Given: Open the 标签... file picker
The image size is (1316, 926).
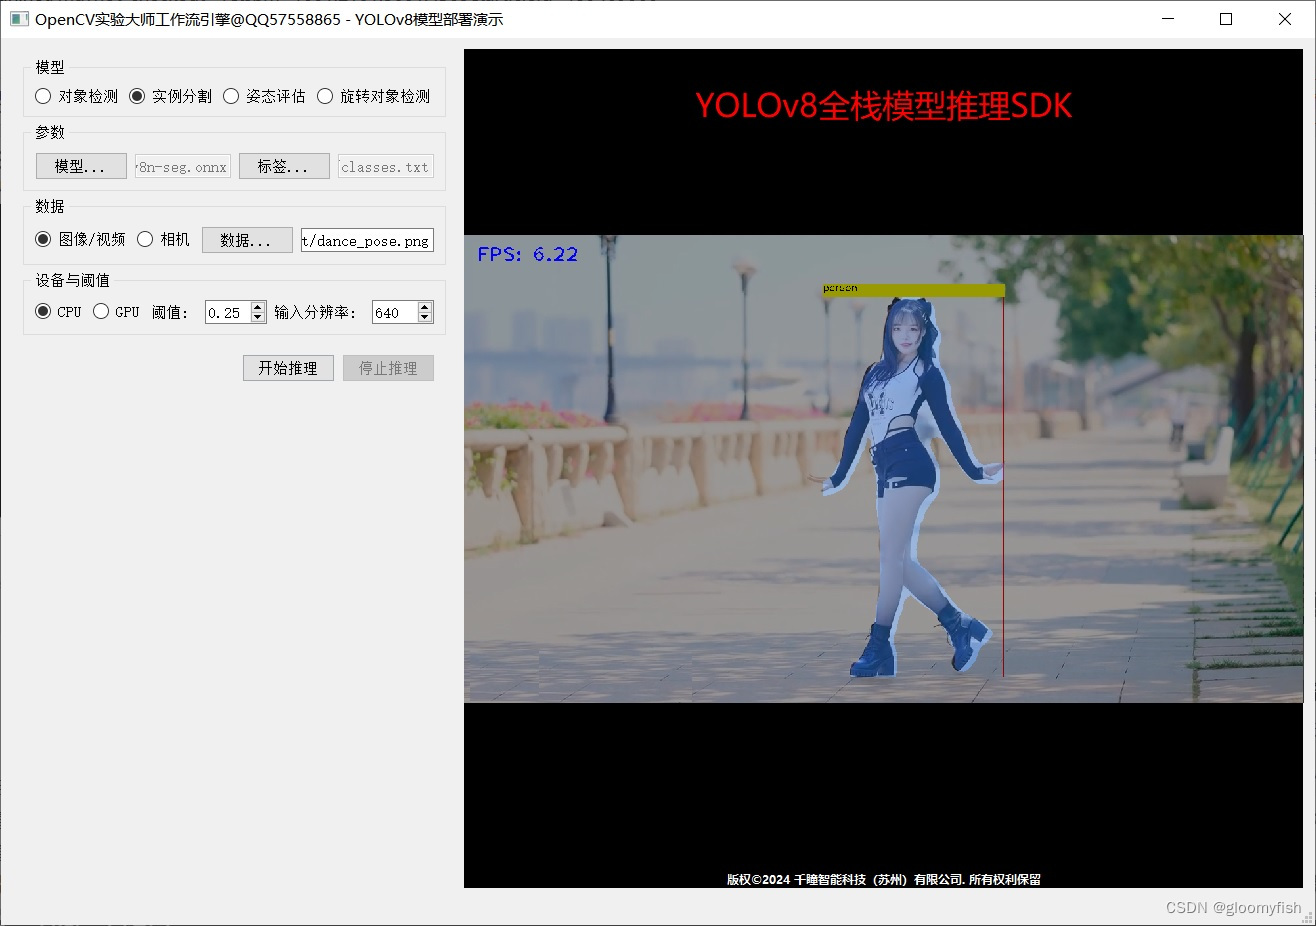Looking at the screenshot, I should [283, 165].
